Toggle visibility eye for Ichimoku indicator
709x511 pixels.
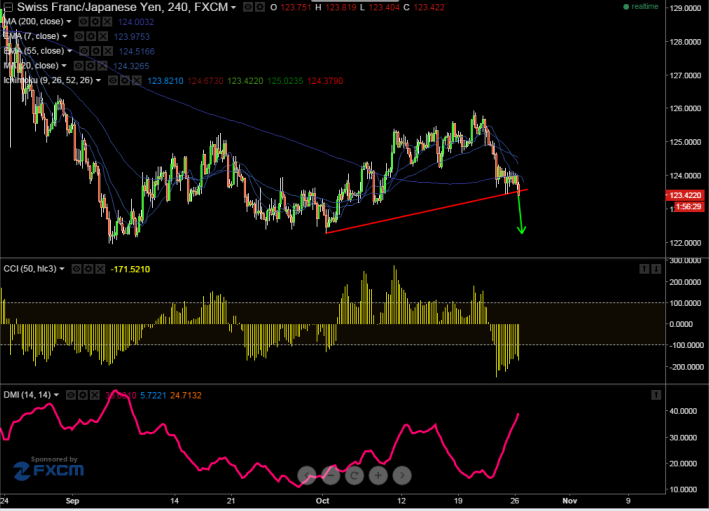pyautogui.click(x=113, y=80)
